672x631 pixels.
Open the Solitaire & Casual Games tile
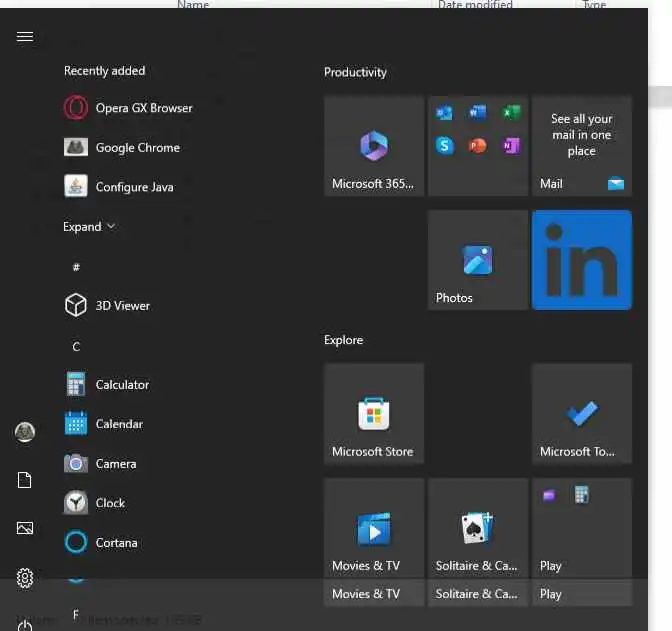(478, 528)
